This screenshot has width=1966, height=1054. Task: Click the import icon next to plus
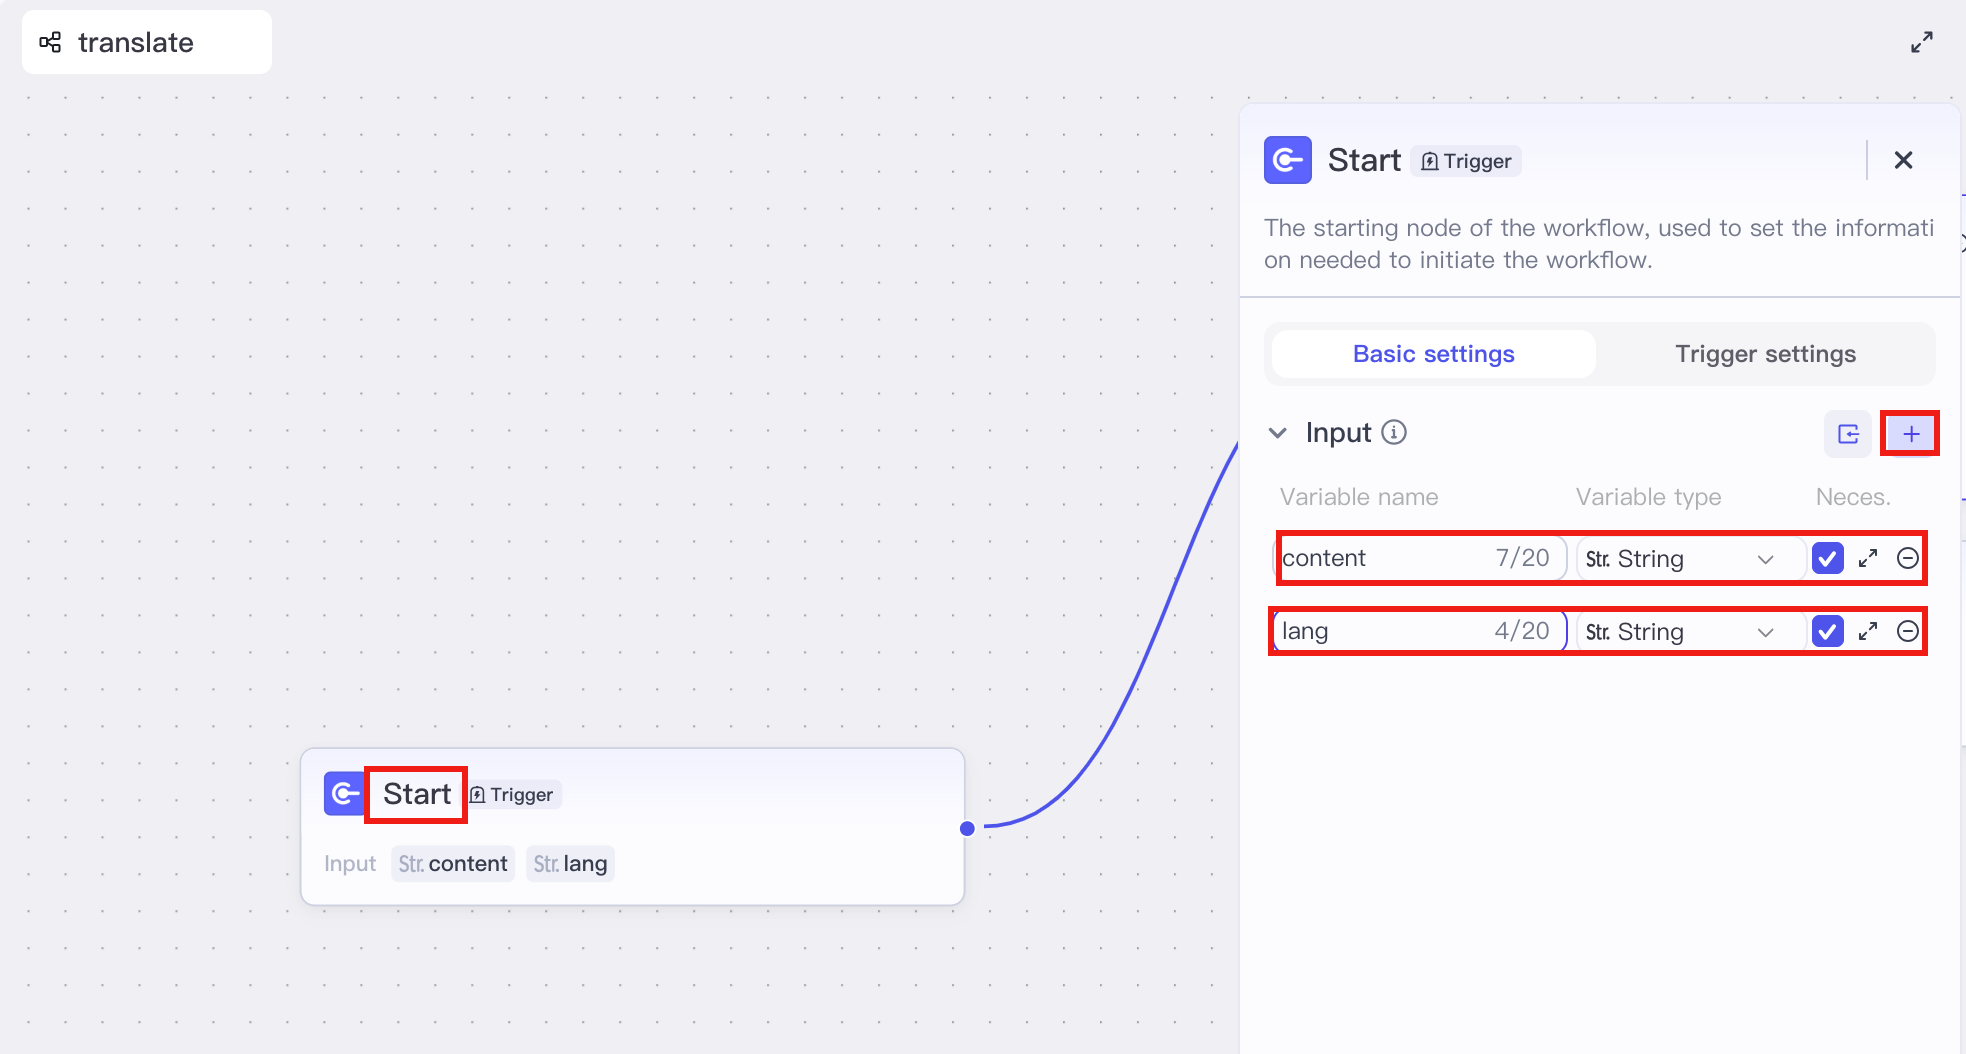click(1848, 434)
